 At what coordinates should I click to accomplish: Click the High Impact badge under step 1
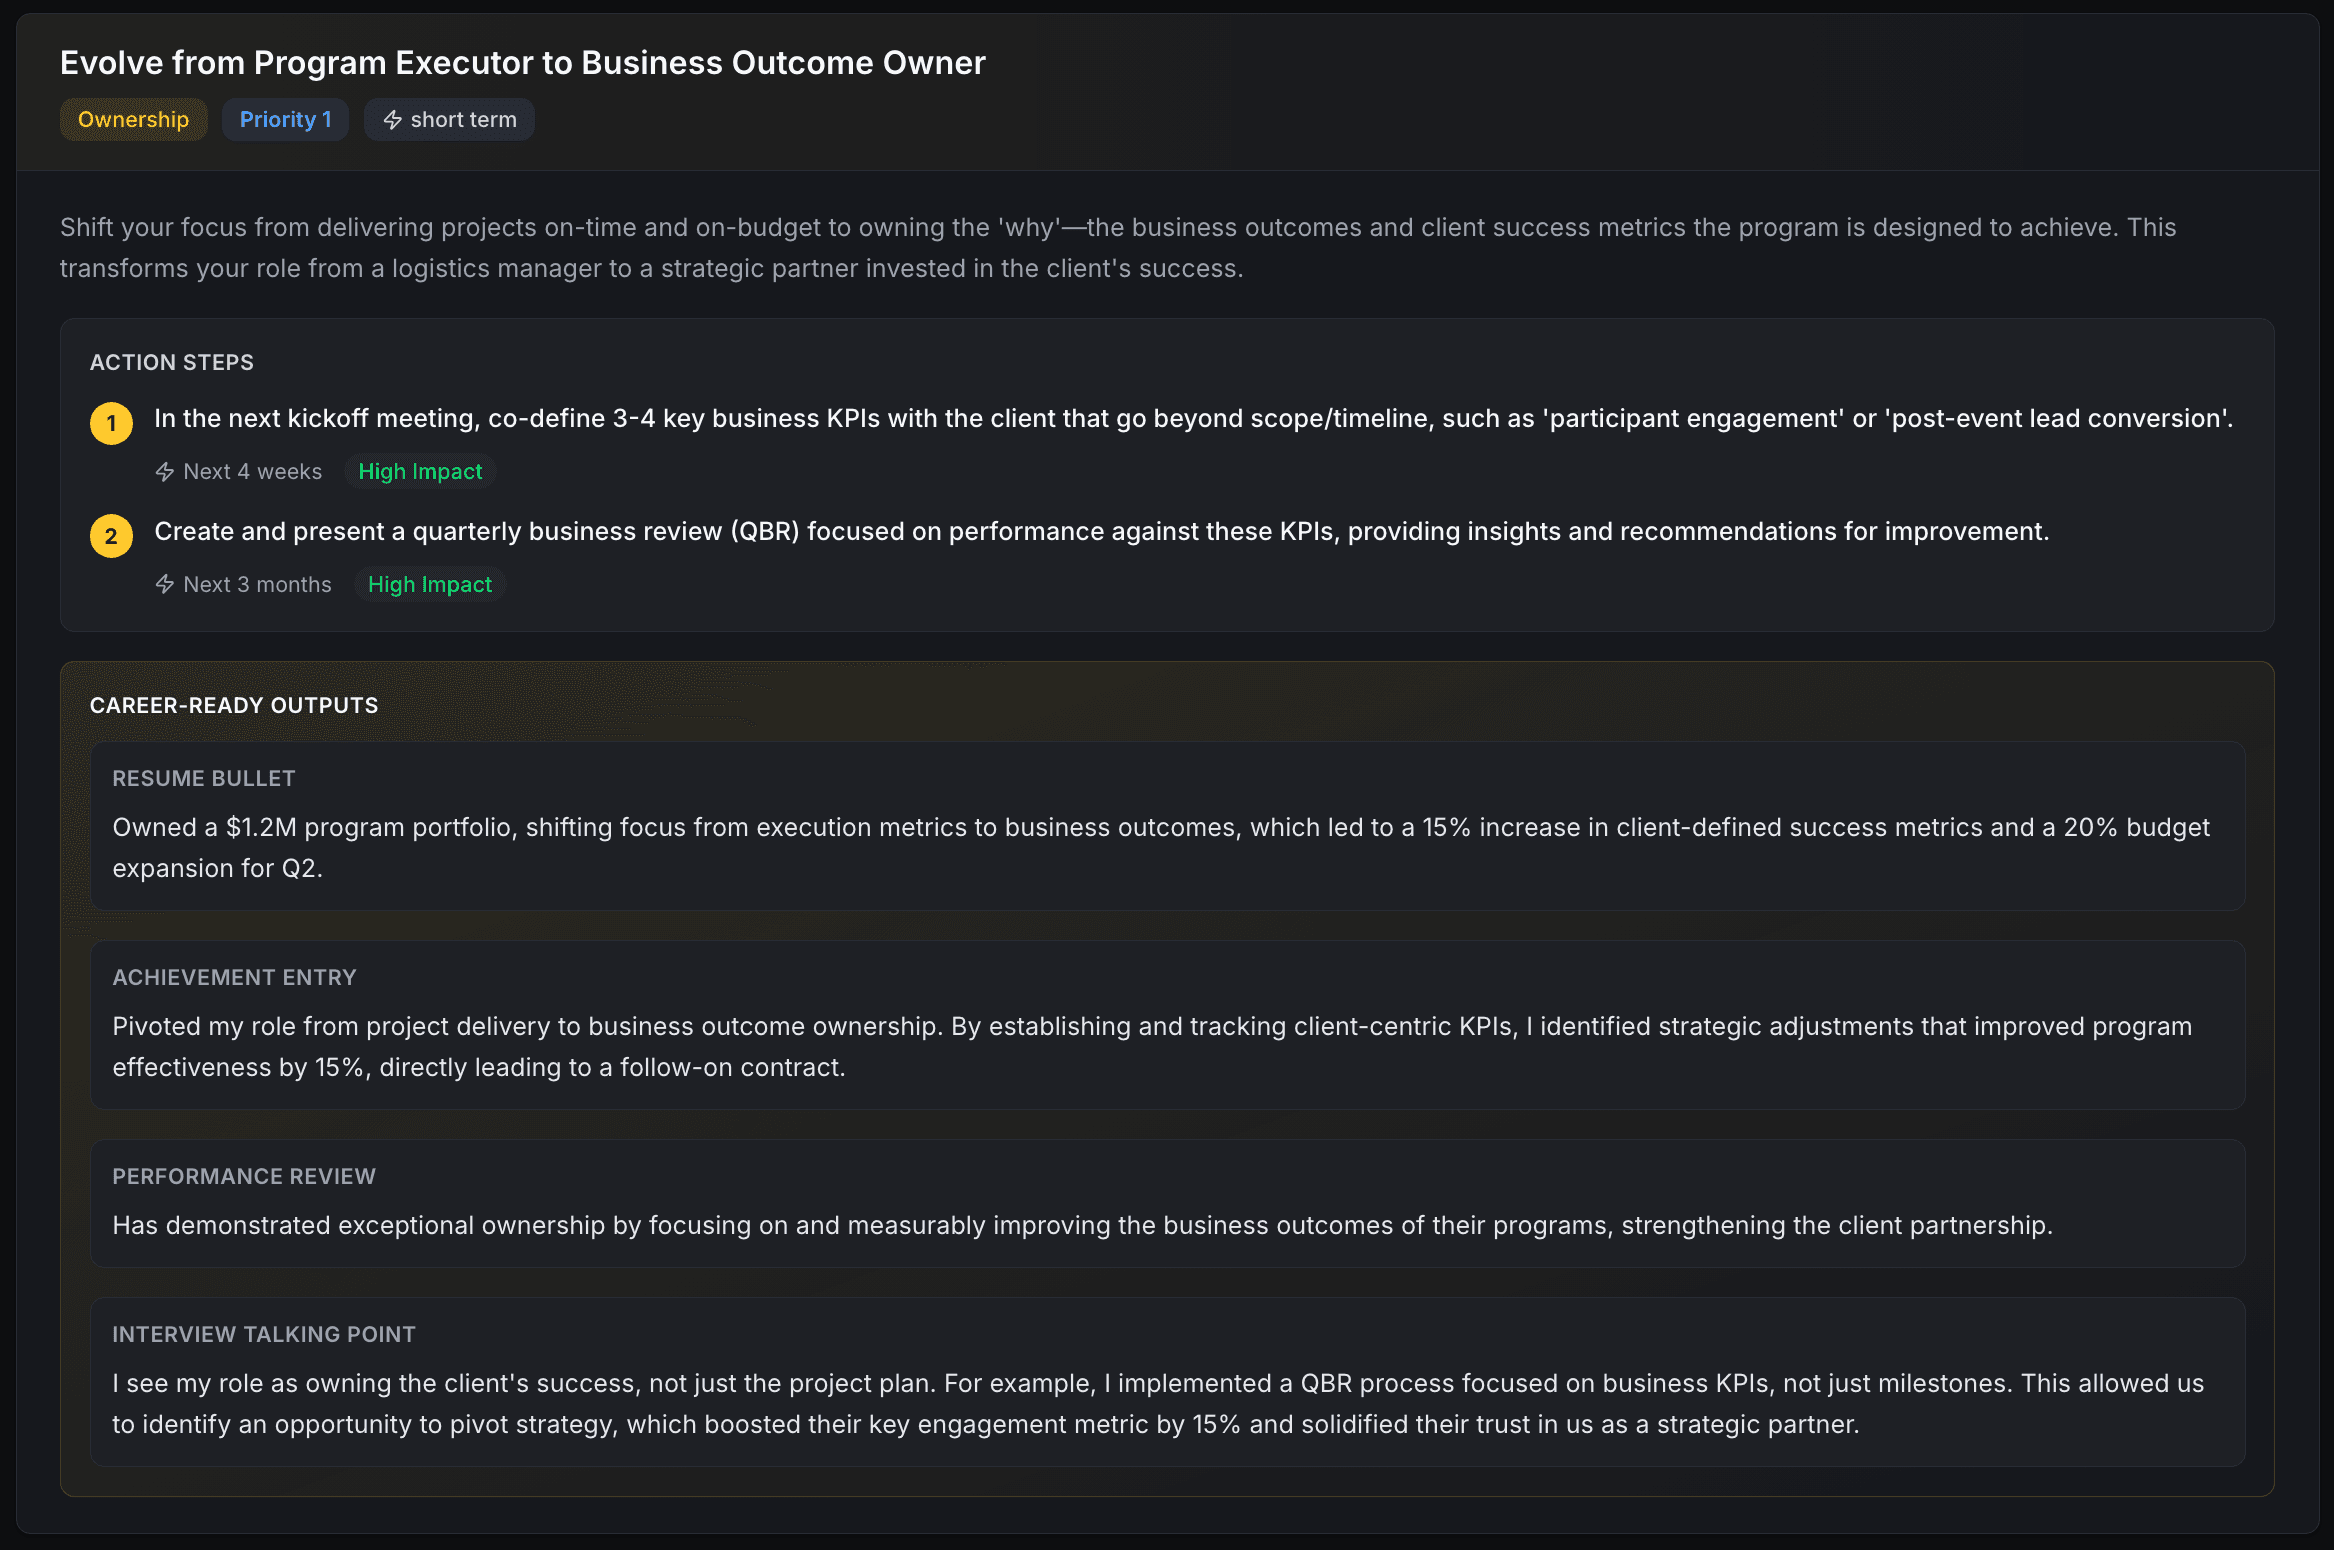(420, 471)
